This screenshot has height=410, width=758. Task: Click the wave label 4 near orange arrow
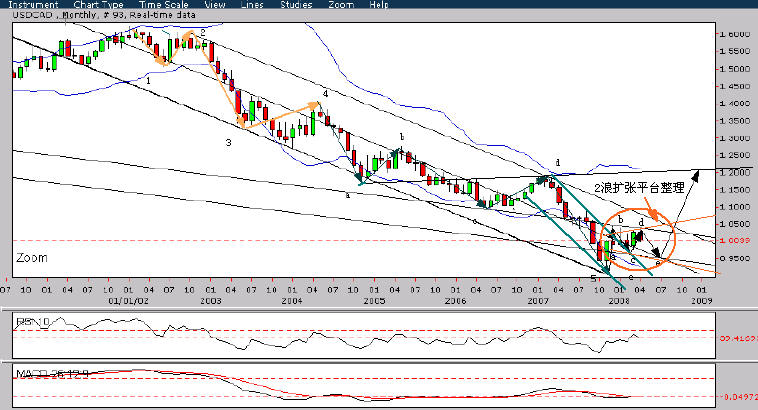pos(325,94)
